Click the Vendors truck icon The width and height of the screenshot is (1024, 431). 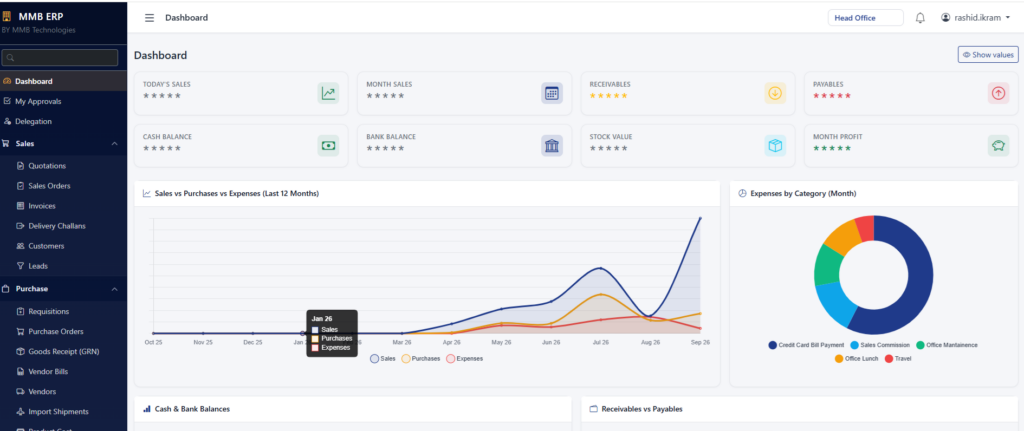tap(20, 392)
